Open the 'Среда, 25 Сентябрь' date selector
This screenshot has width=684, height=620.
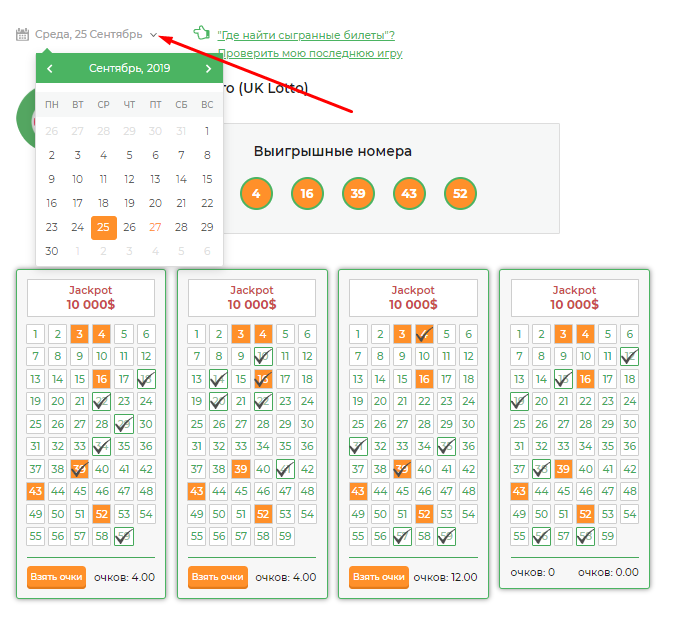coord(89,34)
